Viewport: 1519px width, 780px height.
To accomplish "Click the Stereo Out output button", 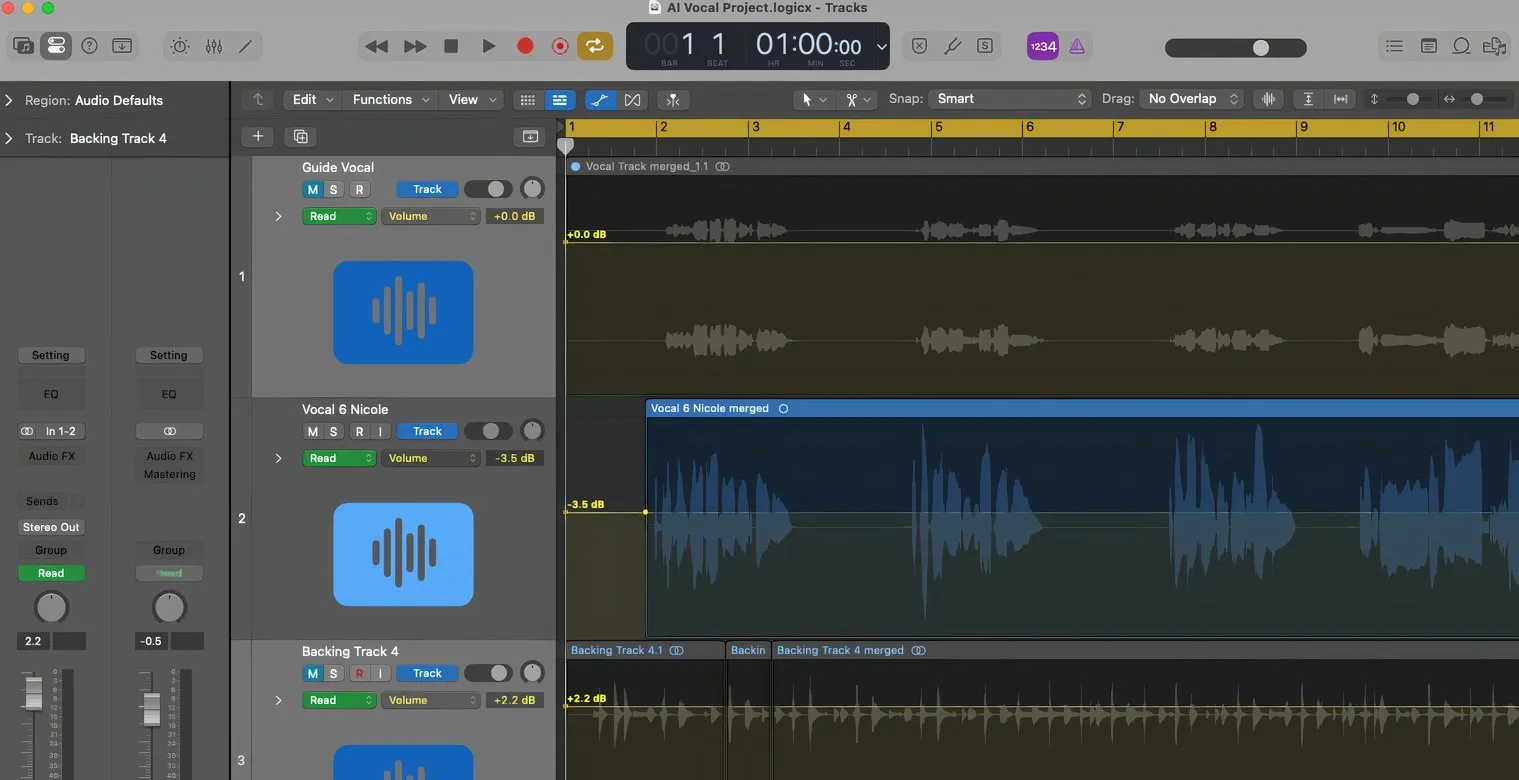I will coord(51,527).
